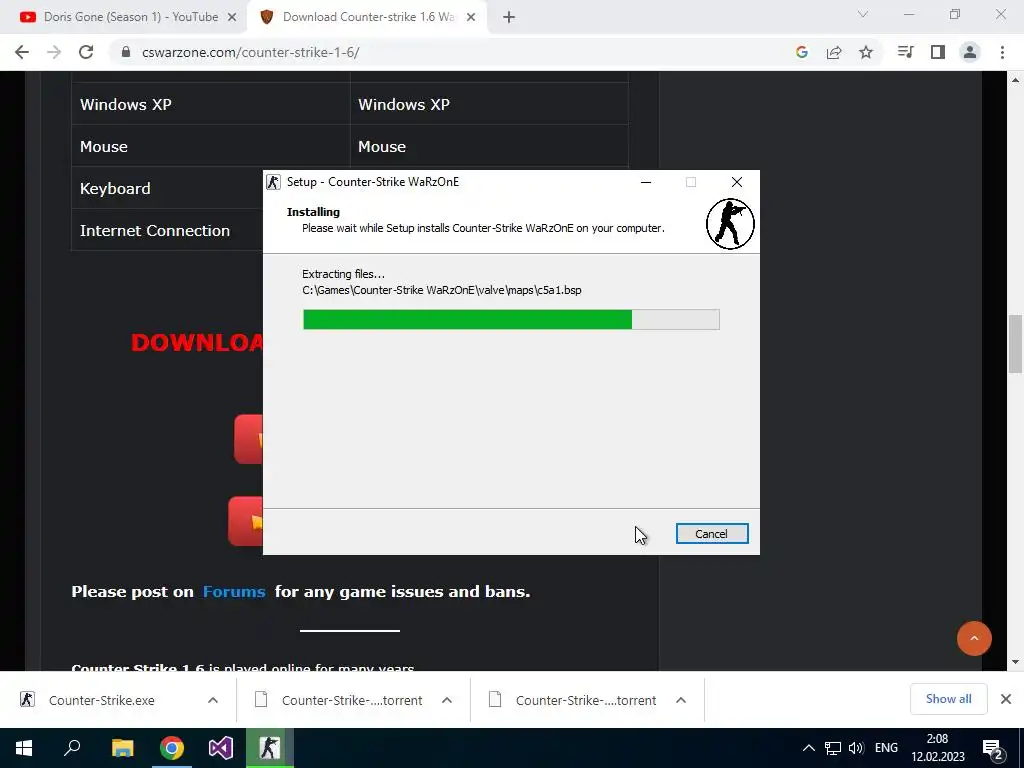This screenshot has width=1024, height=768.
Task: Click the 'Internet Connection' table cell
Action: pyautogui.click(x=168, y=231)
